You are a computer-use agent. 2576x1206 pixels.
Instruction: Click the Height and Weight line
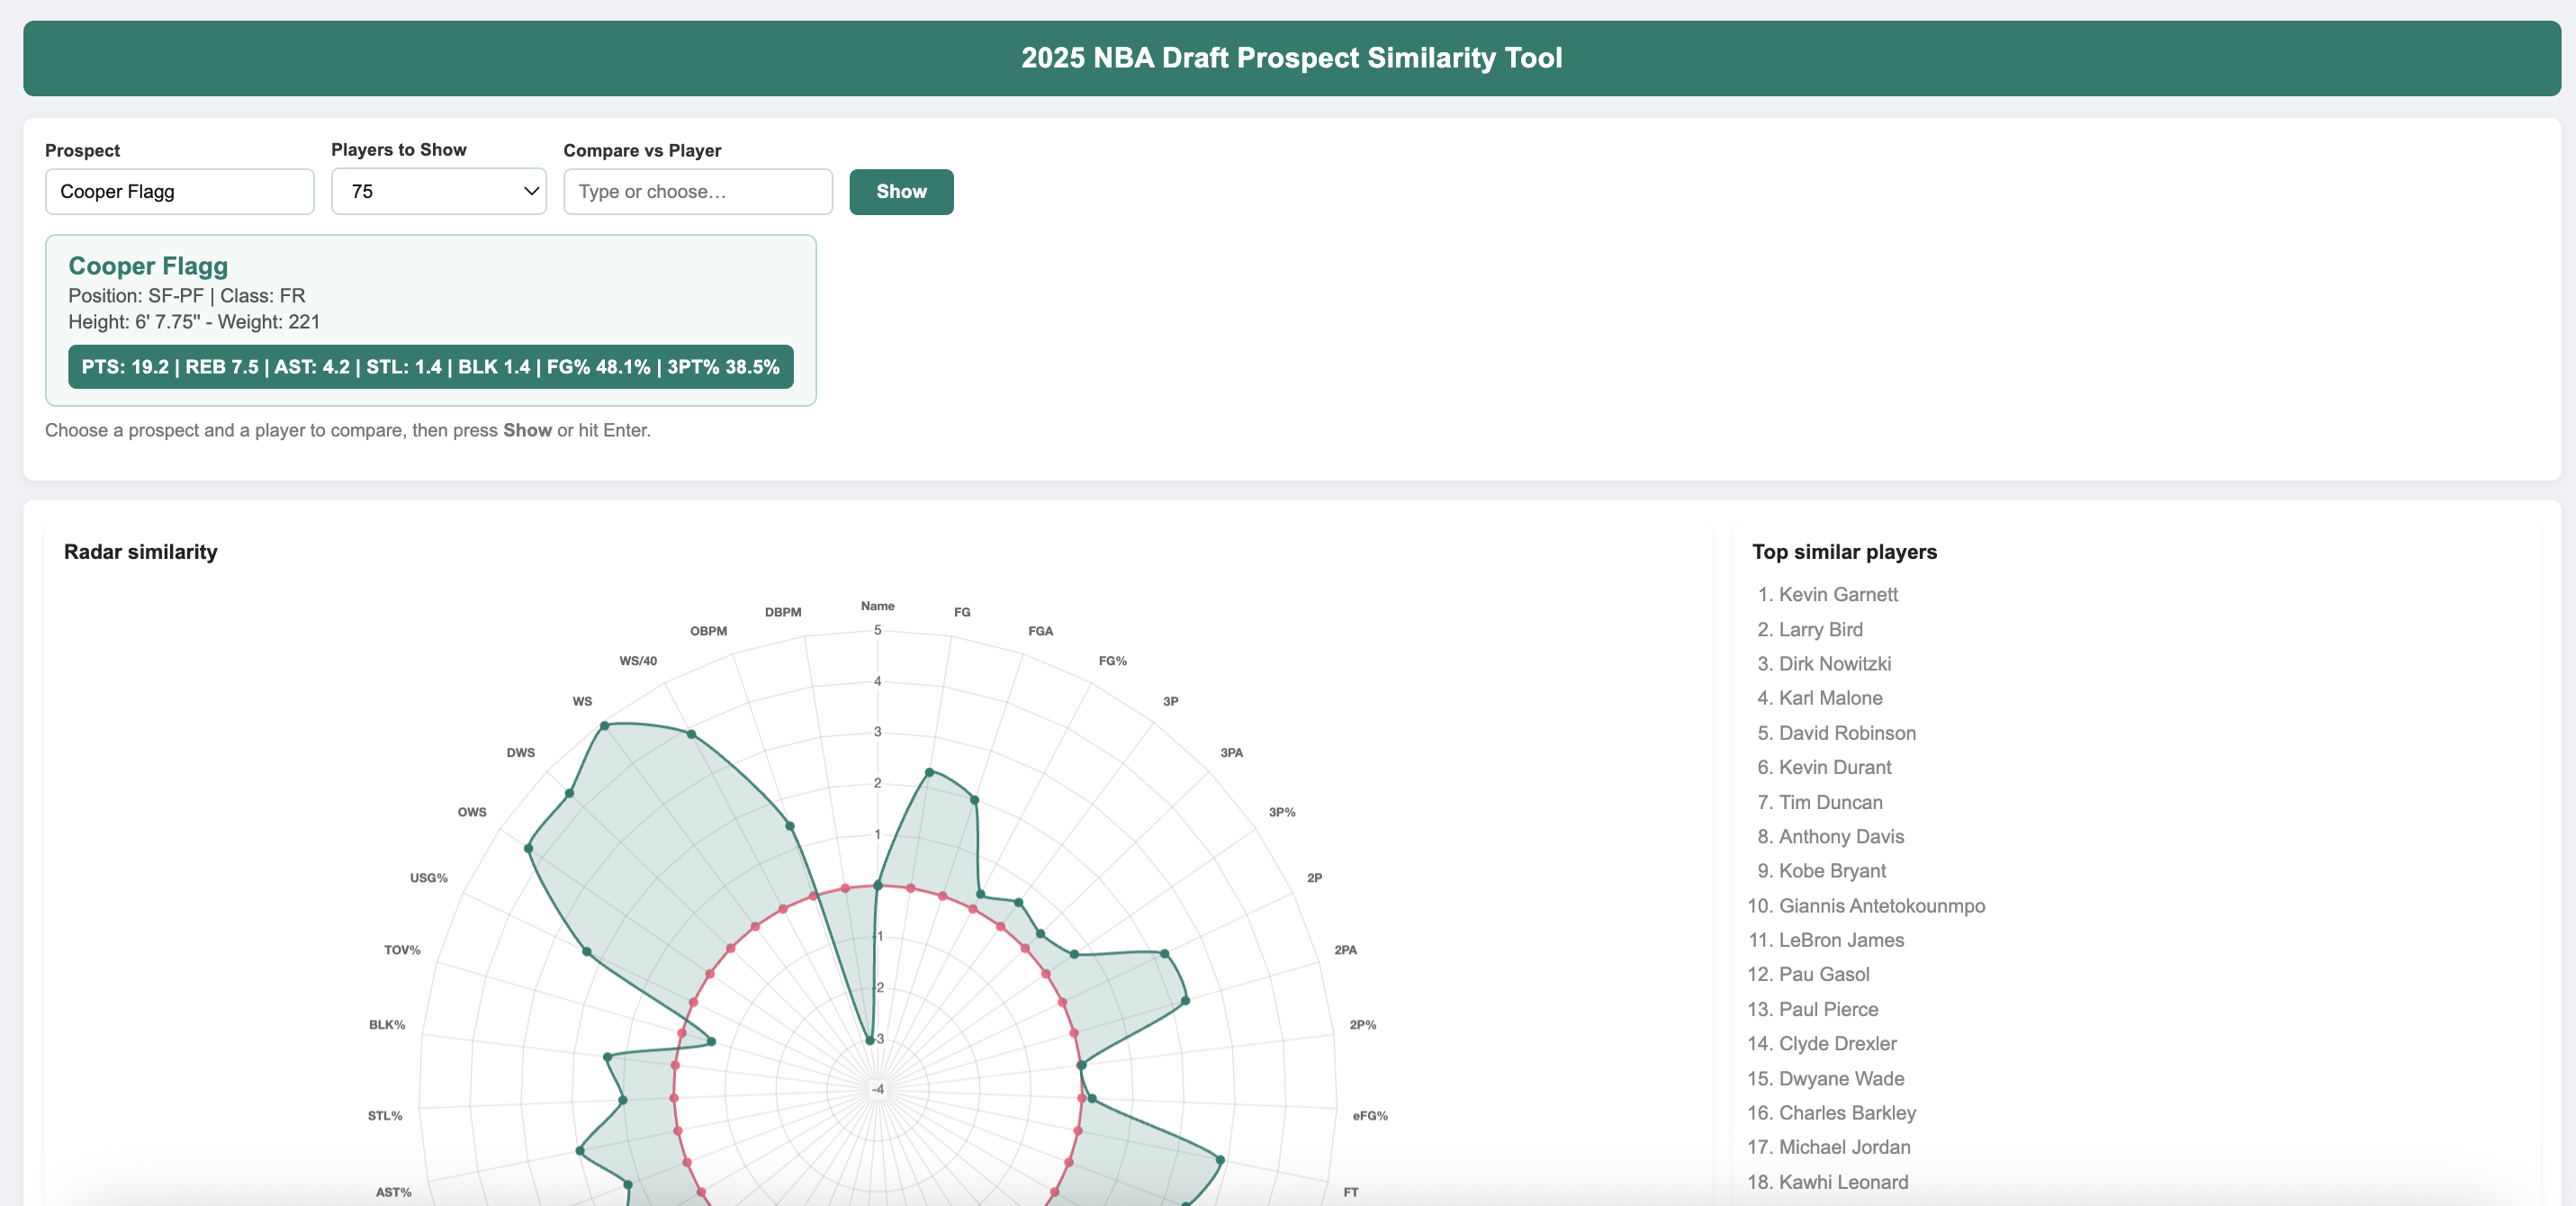point(194,322)
